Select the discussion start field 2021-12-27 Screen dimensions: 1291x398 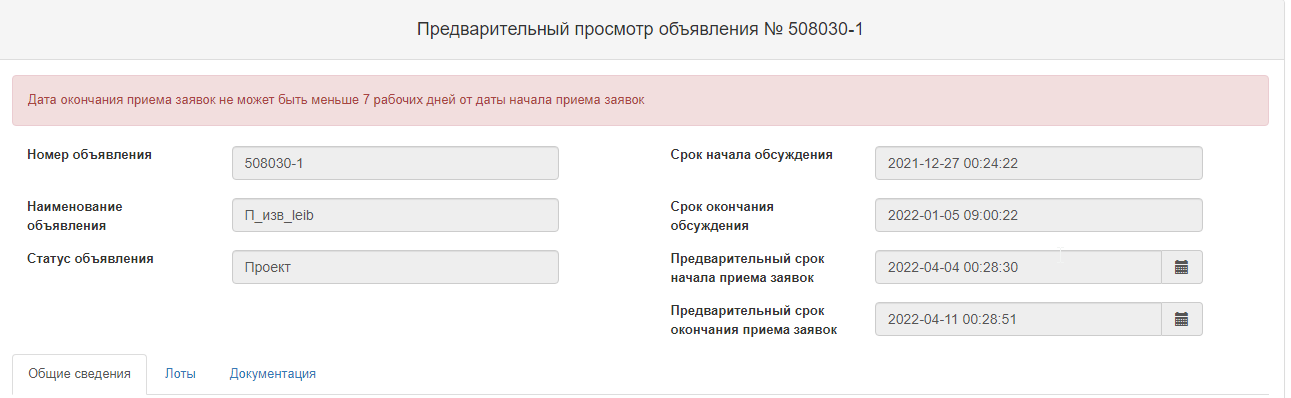(1038, 163)
